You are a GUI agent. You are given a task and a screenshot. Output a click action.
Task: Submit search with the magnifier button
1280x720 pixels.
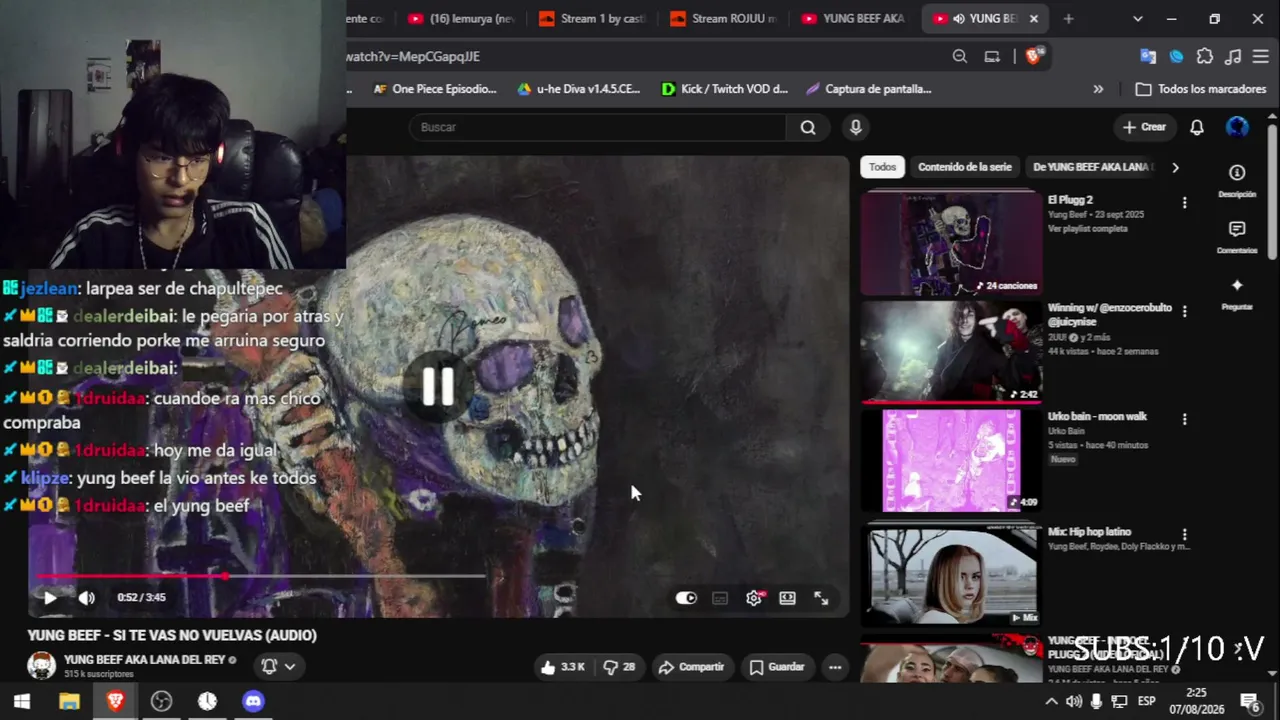[x=808, y=127]
